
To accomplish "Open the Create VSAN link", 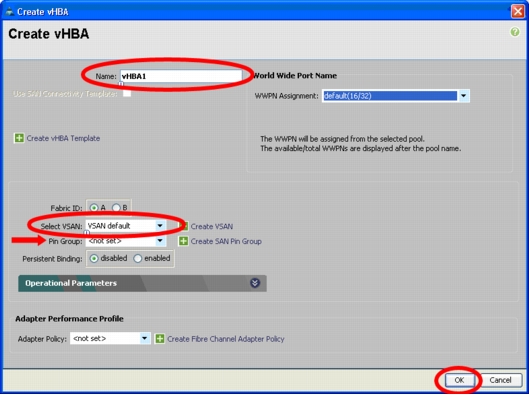I will click(x=212, y=226).
